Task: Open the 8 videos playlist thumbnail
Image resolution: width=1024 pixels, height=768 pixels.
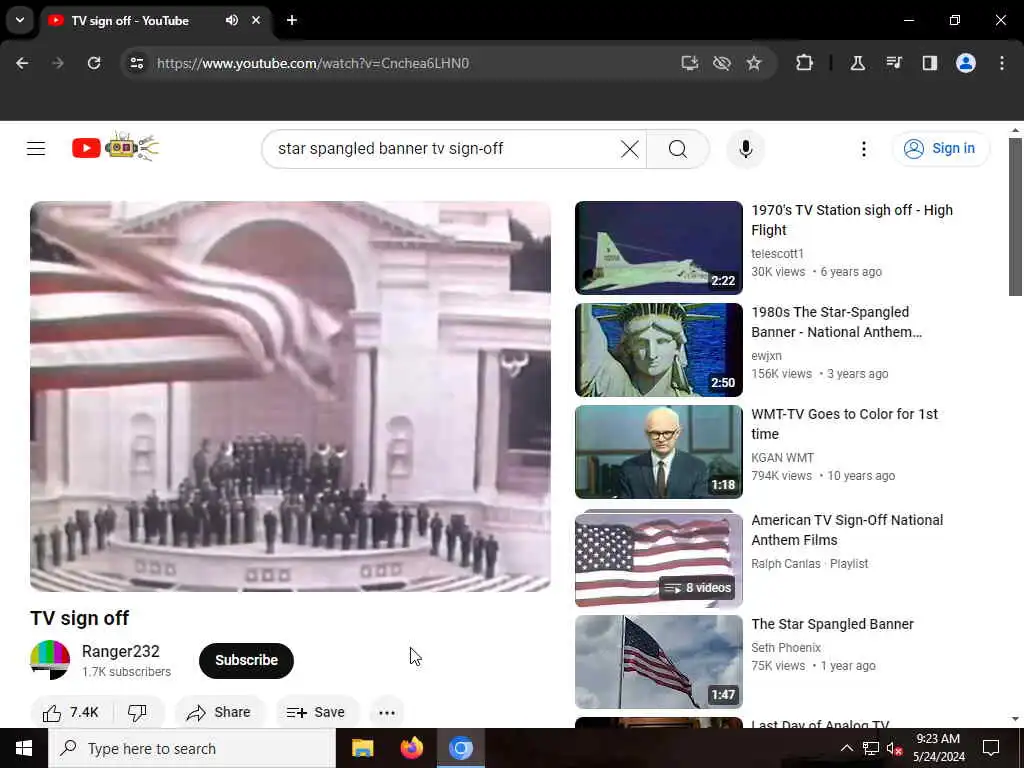Action: [658, 558]
